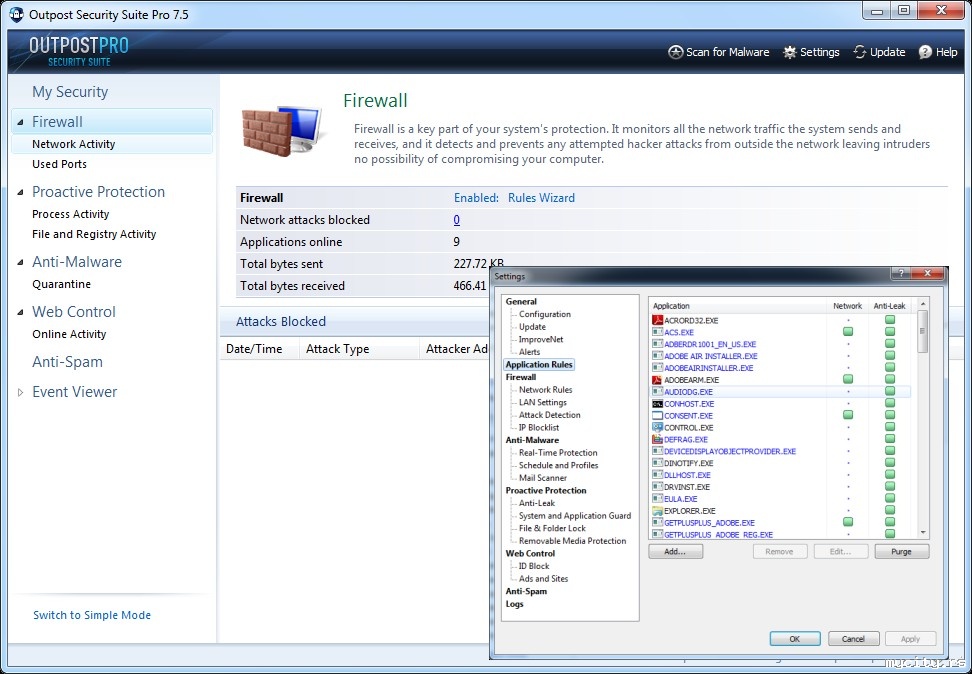Toggle Network indicator for ACS.EXE

click(848, 332)
